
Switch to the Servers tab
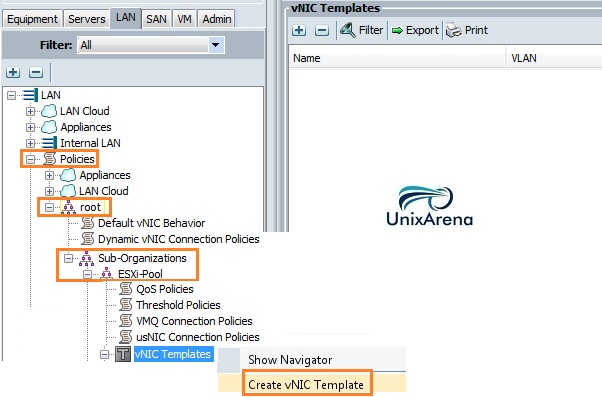point(87,19)
